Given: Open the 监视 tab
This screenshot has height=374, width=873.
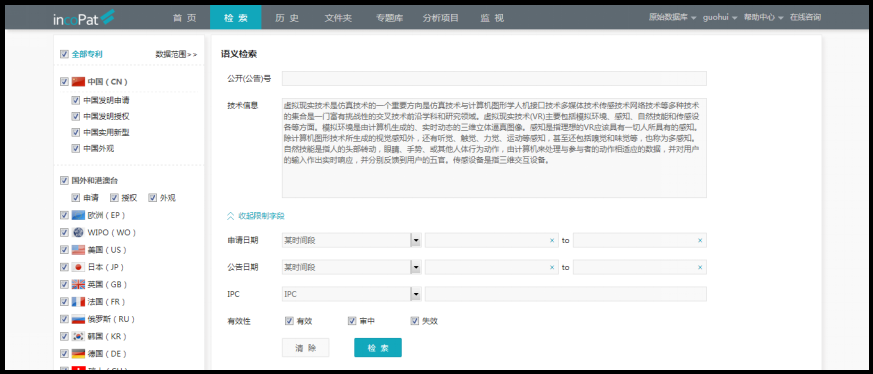Looking at the screenshot, I should [x=492, y=18].
